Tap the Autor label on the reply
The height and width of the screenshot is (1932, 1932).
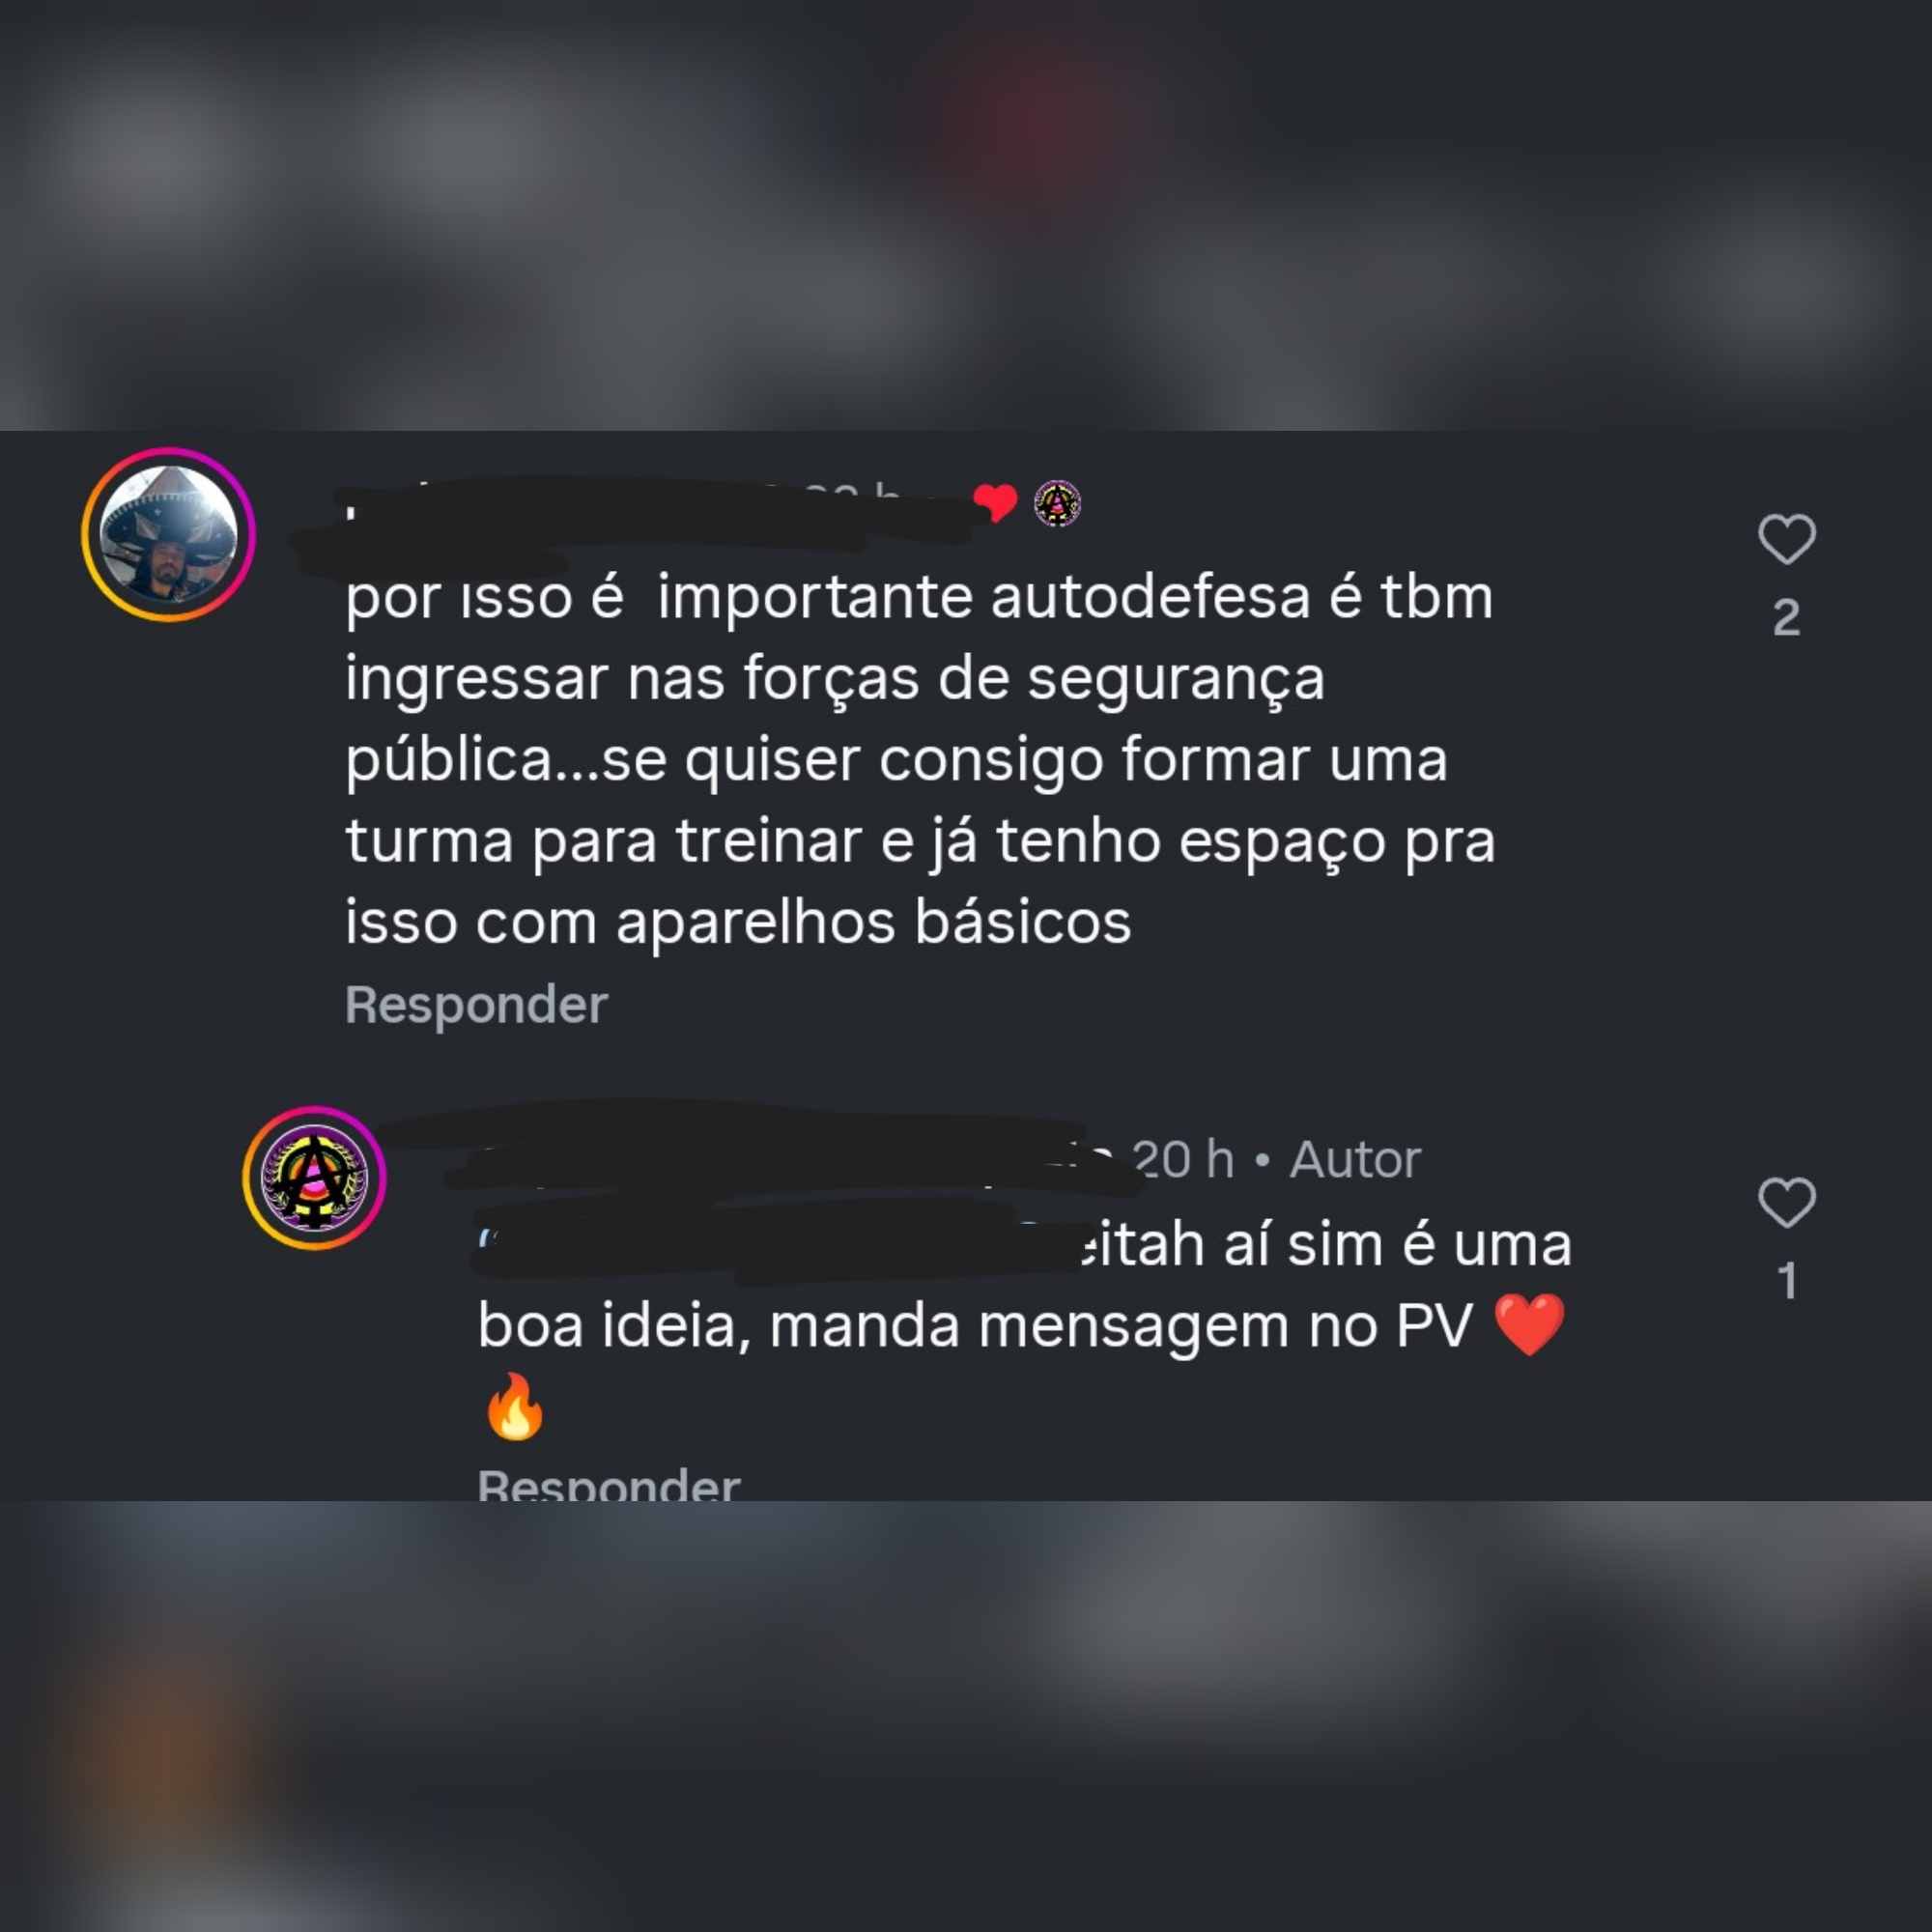pyautogui.click(x=1355, y=1160)
